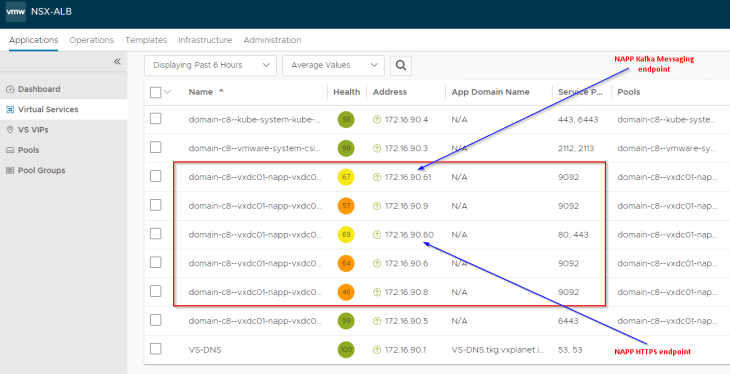Click the Dashboard gauge icon
Screen dimensions: 730x374
(10, 89)
